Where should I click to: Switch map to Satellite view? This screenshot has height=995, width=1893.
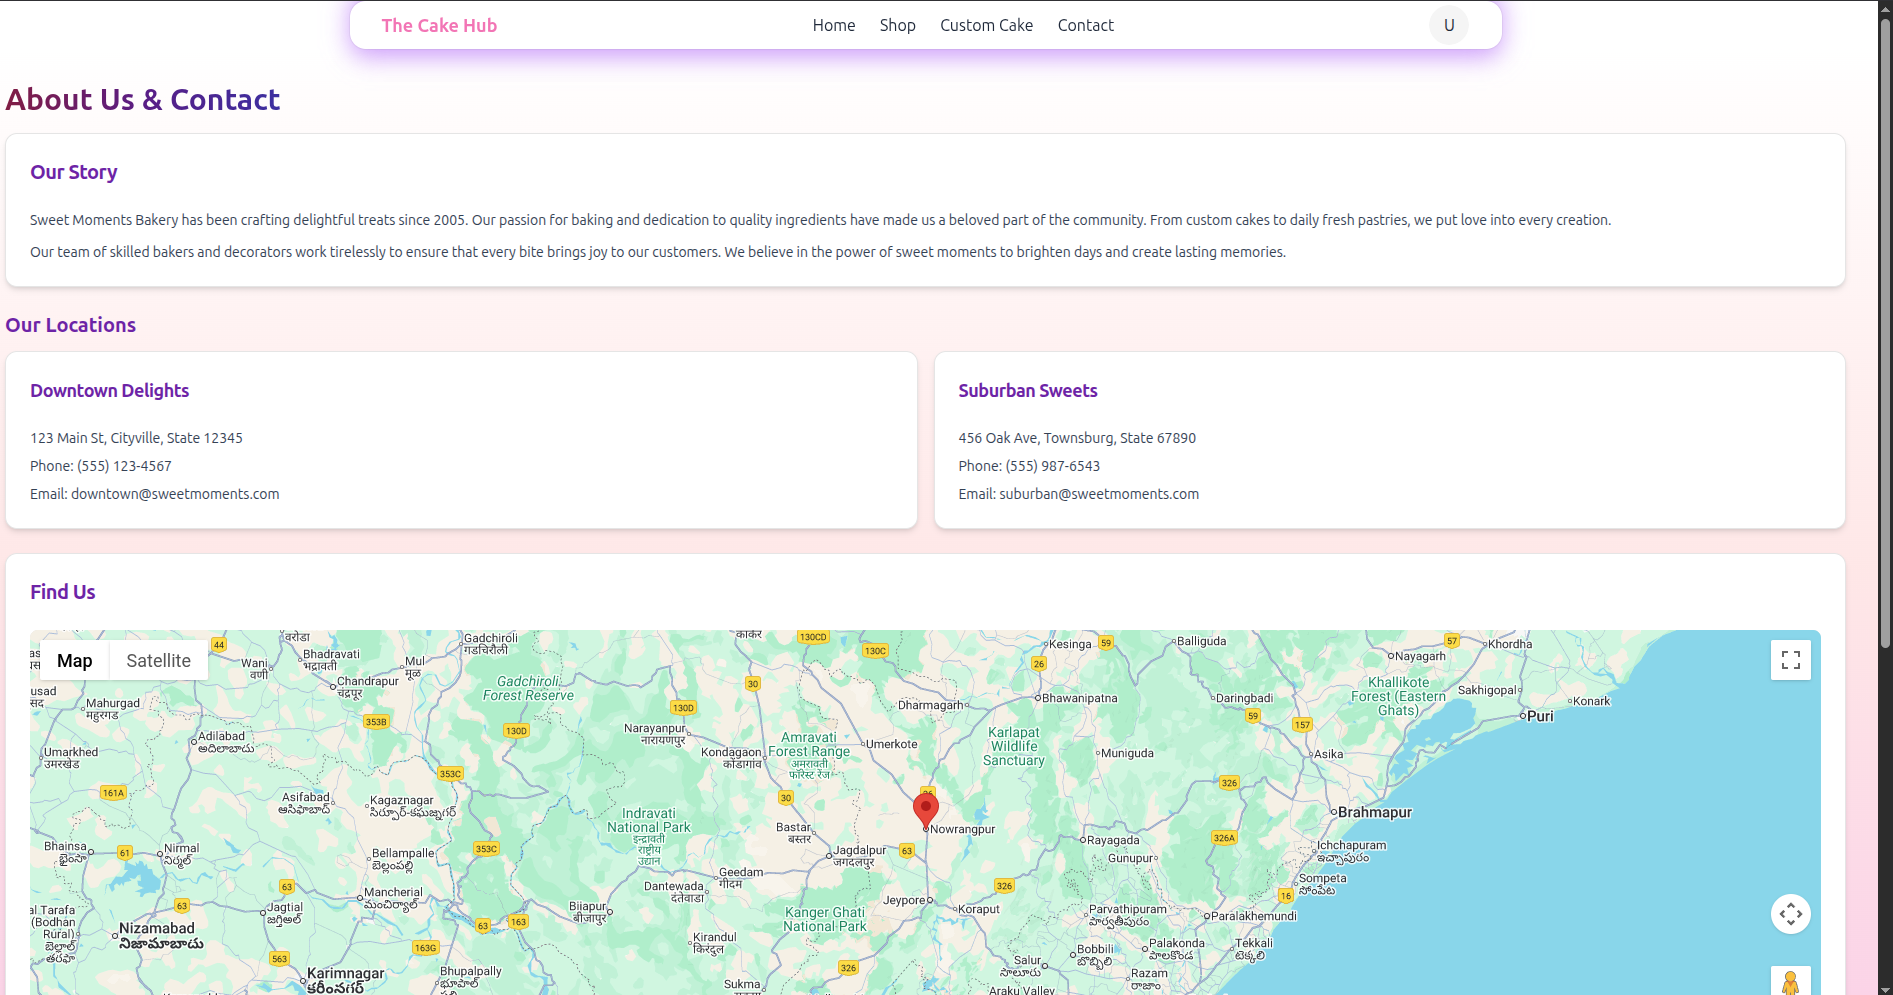coord(158,660)
